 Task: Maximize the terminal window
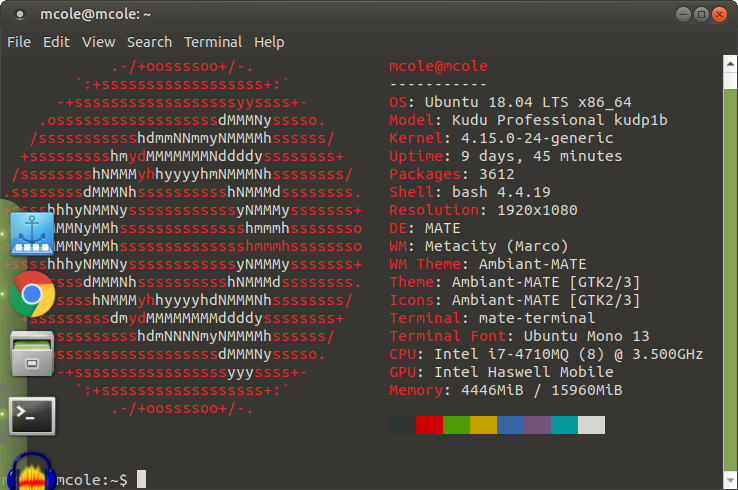point(701,15)
